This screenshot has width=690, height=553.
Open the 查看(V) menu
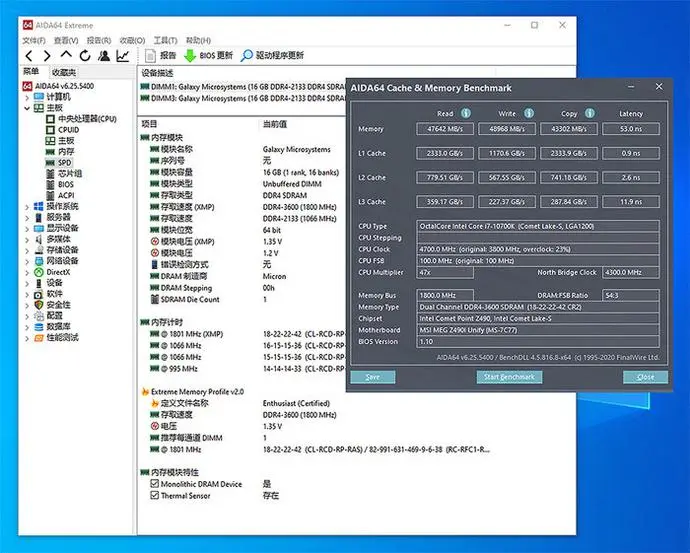(x=66, y=40)
